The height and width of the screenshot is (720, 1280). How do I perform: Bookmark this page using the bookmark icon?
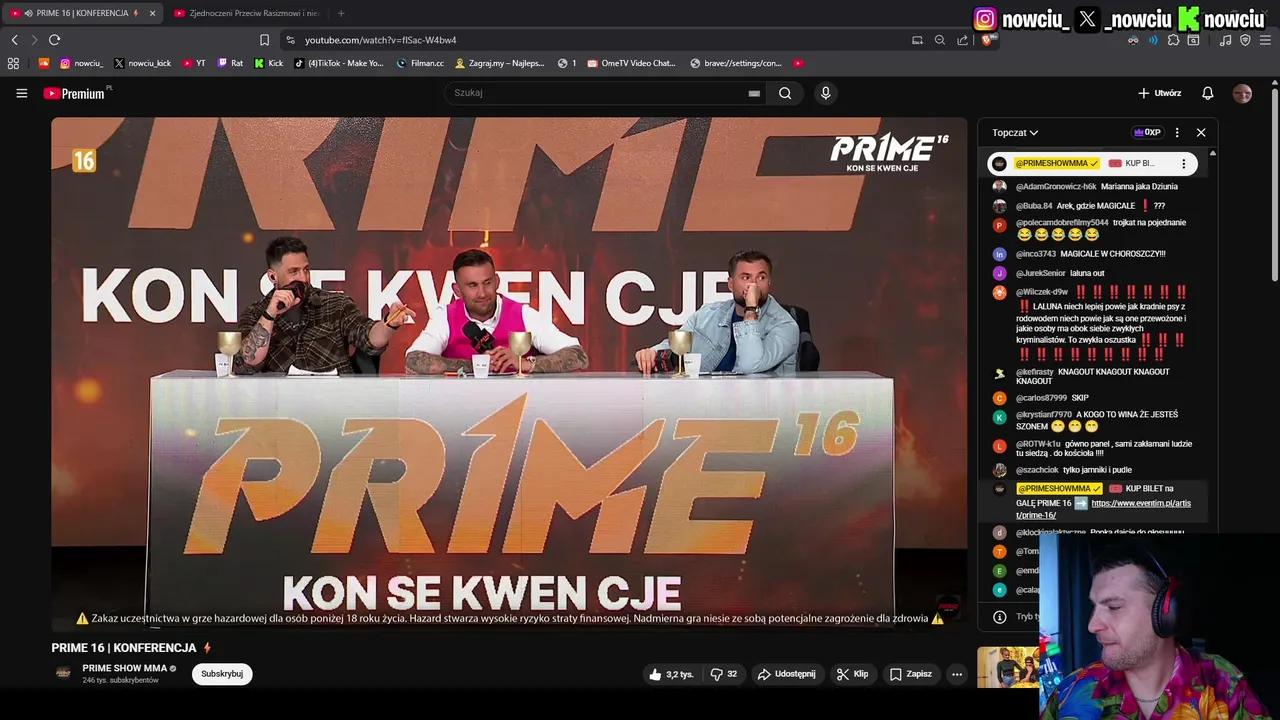(264, 40)
